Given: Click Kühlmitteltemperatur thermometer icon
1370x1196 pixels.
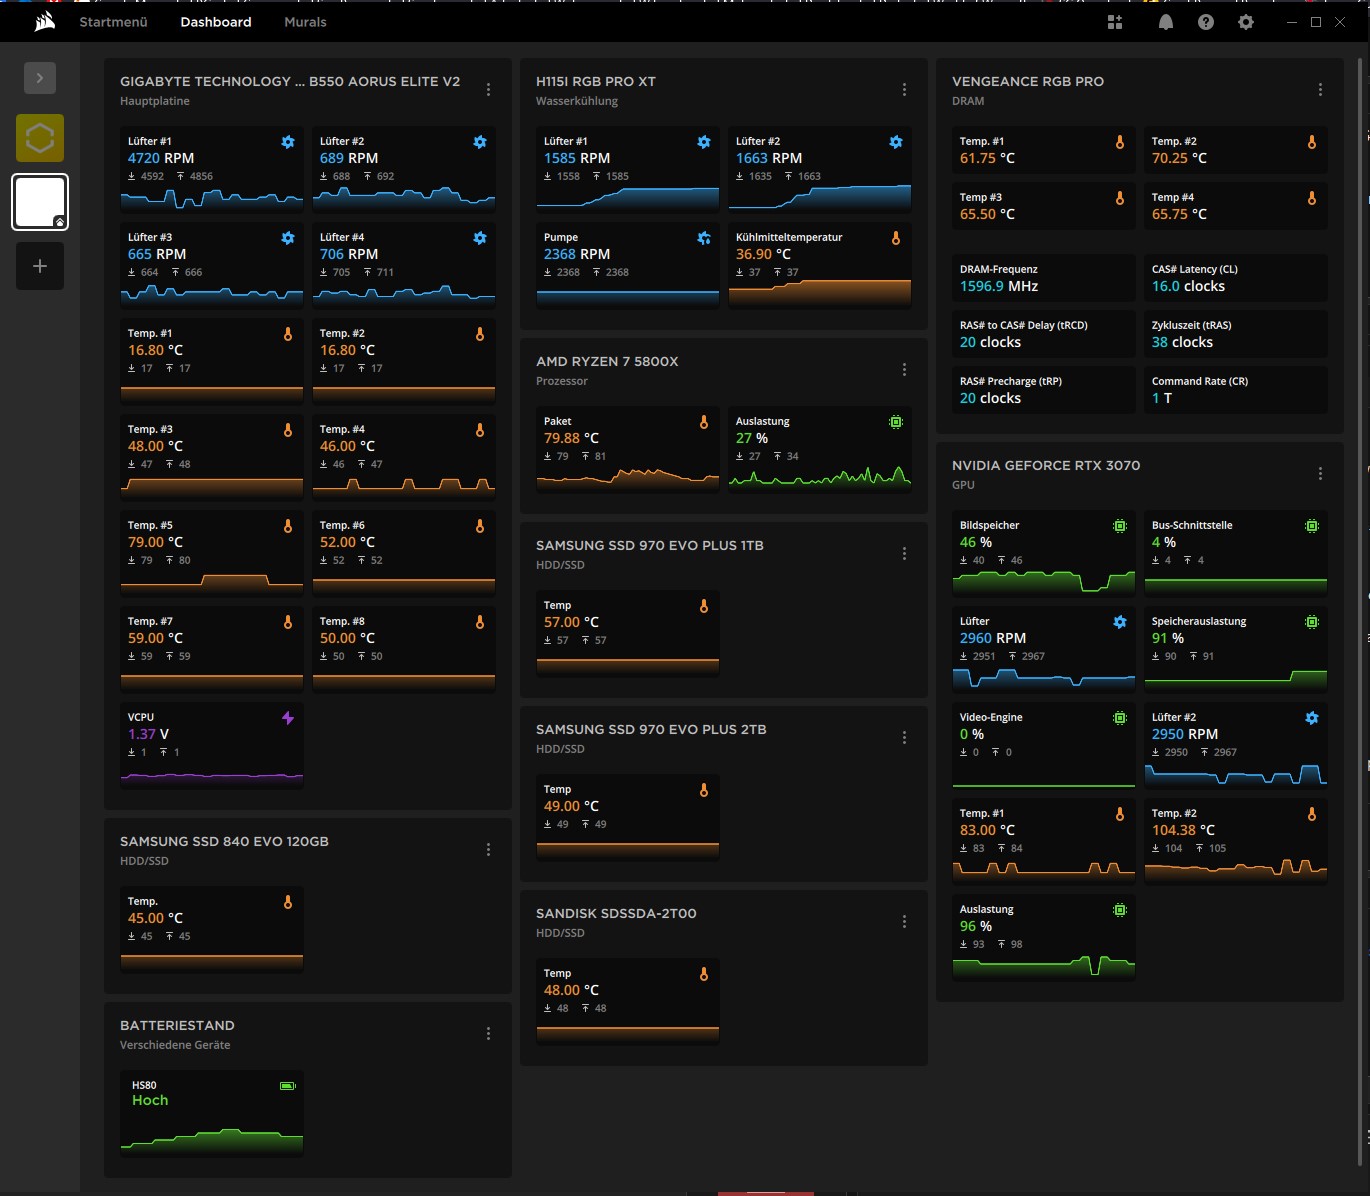Looking at the screenshot, I should coord(896,238).
